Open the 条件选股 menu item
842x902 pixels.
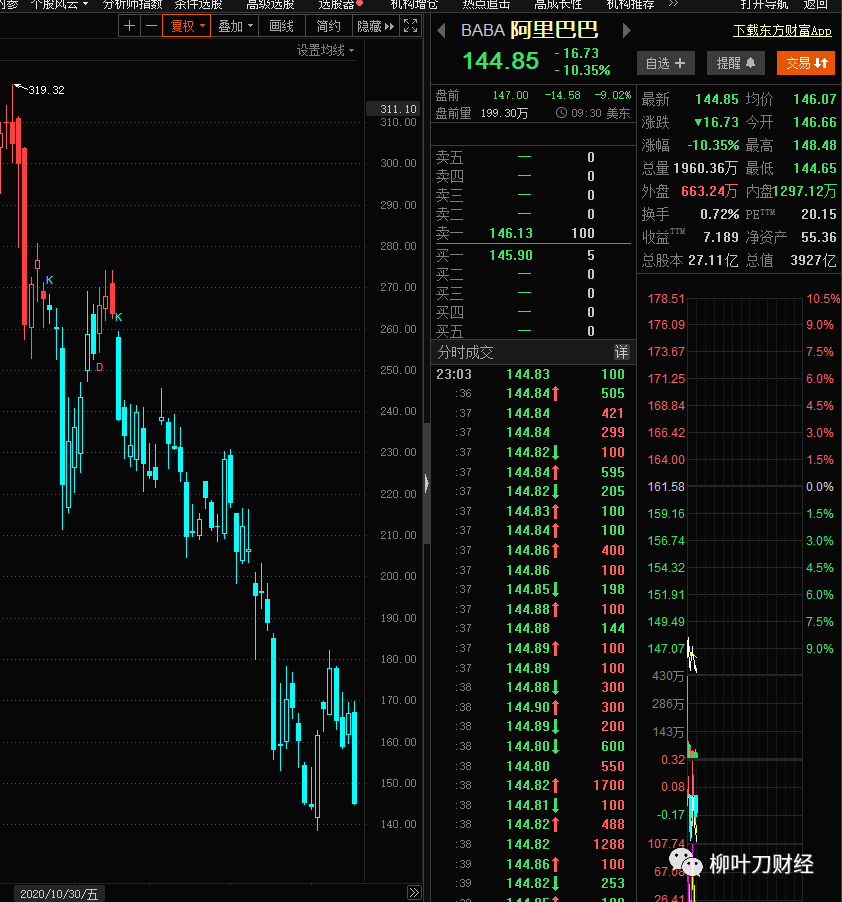click(x=198, y=5)
